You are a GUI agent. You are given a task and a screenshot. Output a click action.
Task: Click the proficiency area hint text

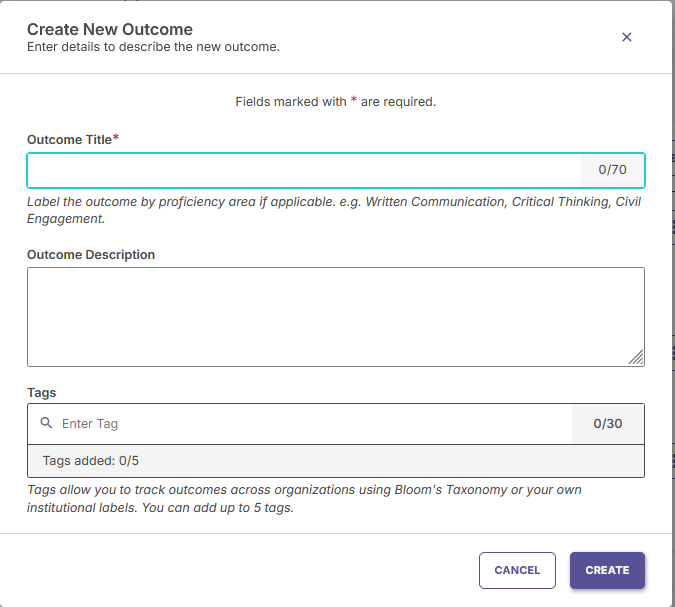[335, 210]
